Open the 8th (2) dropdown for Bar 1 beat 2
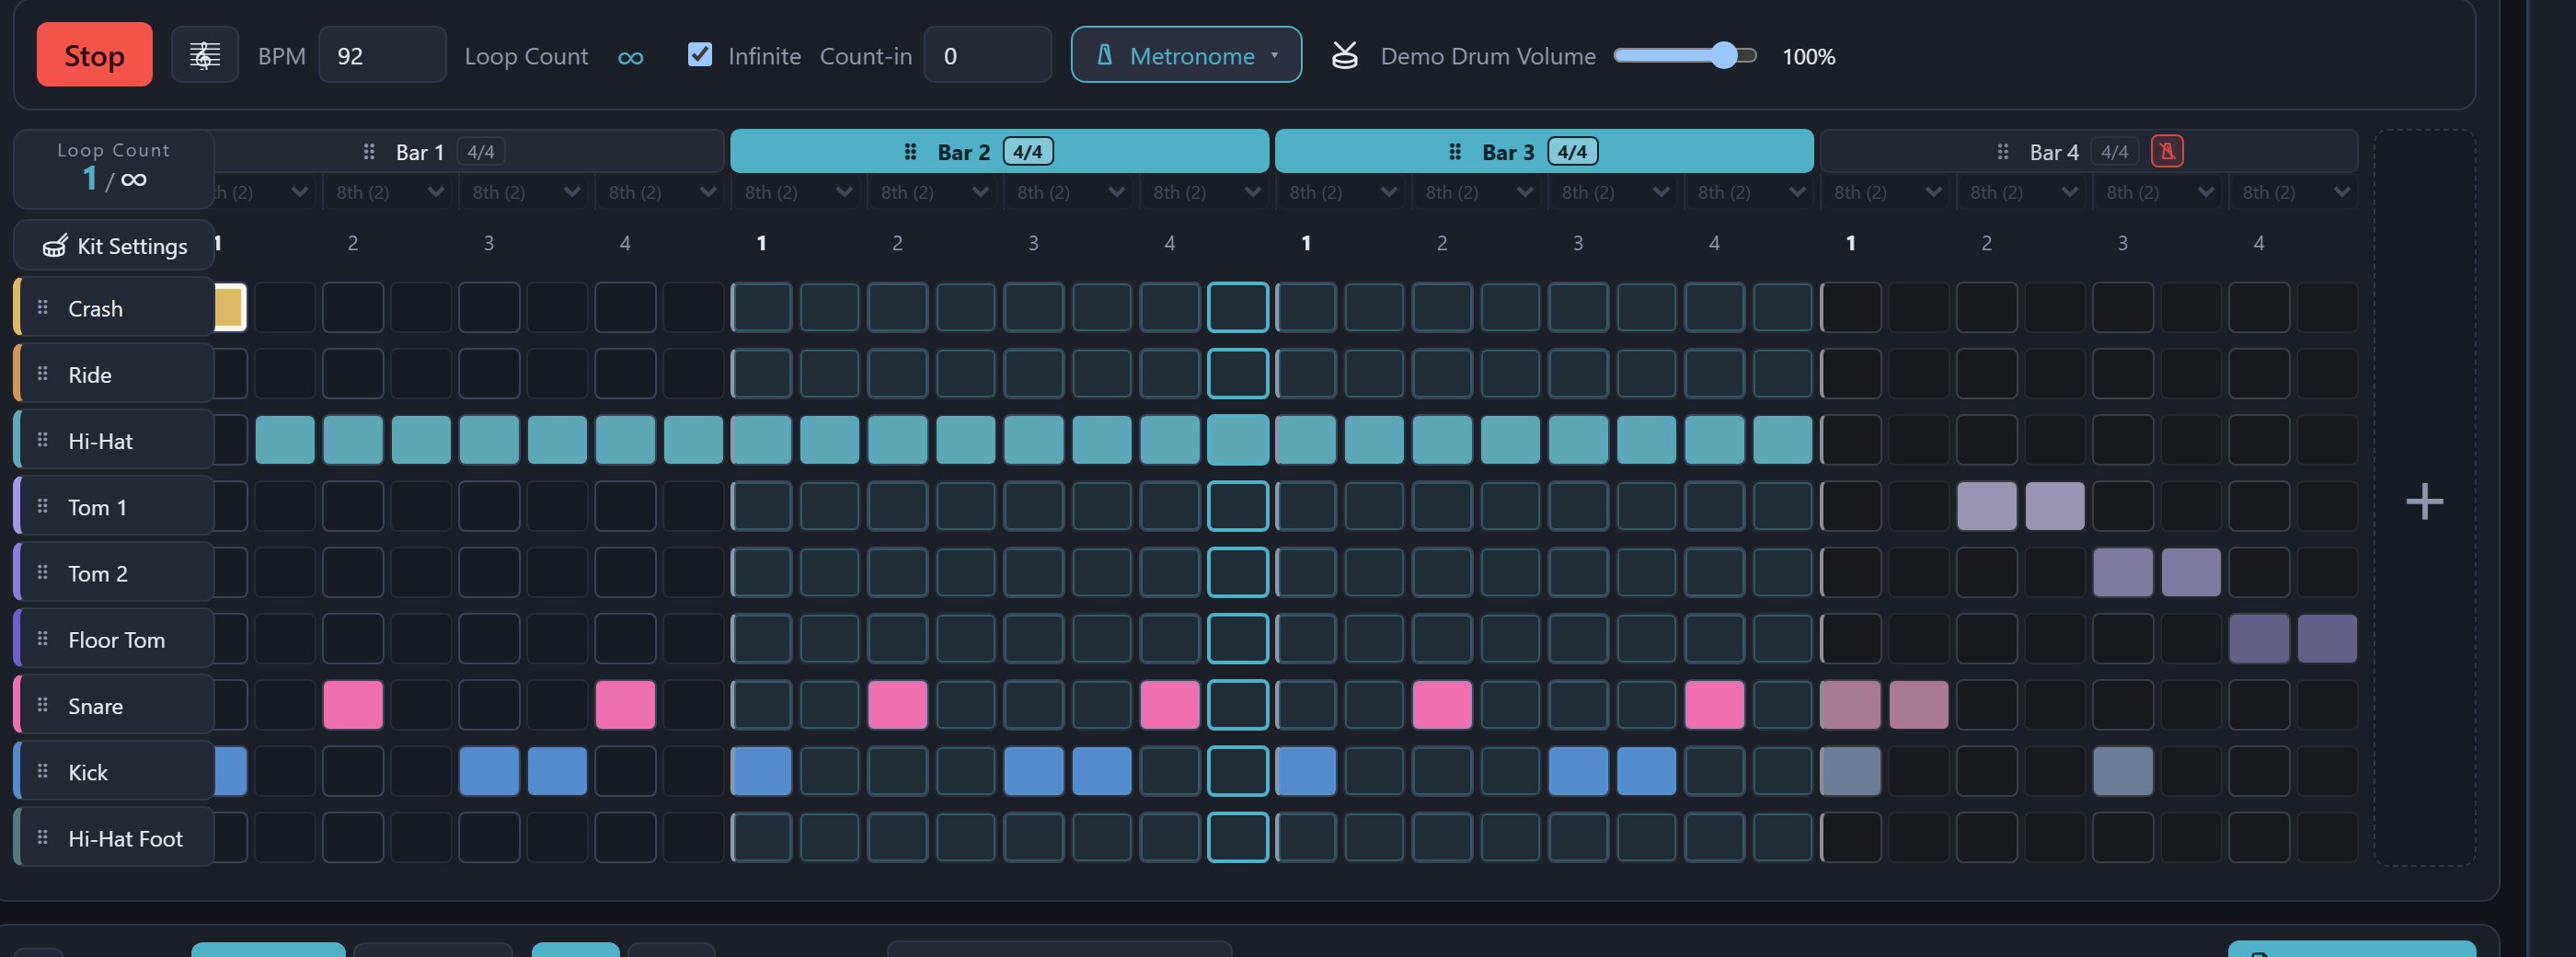 (x=390, y=192)
